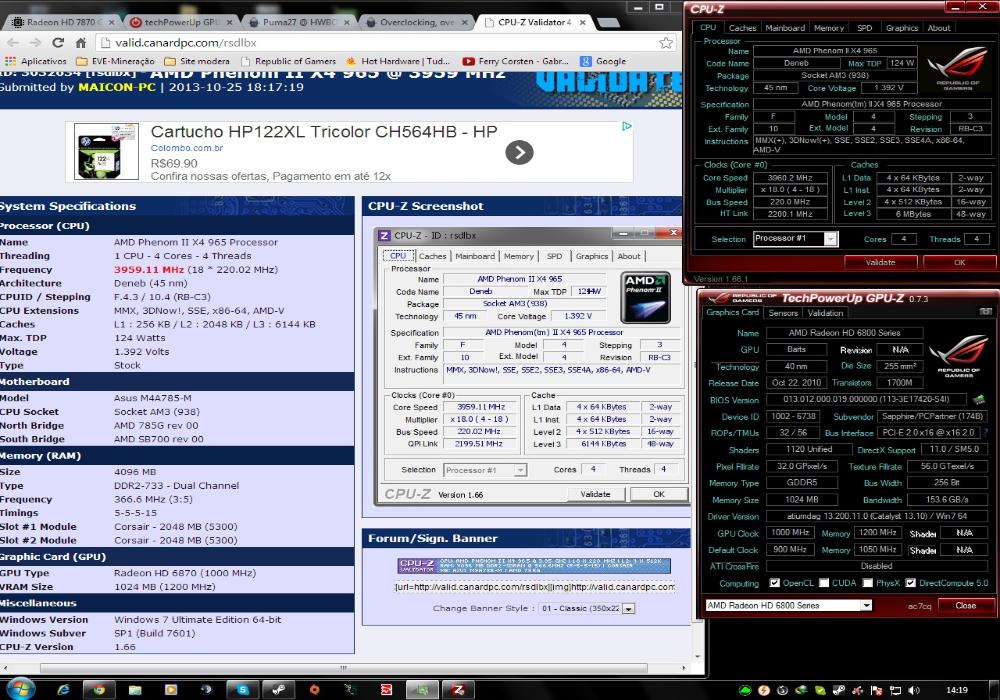Click the page's horizontal scrollbar
Screen dimensions: 1000x700
click(344, 668)
